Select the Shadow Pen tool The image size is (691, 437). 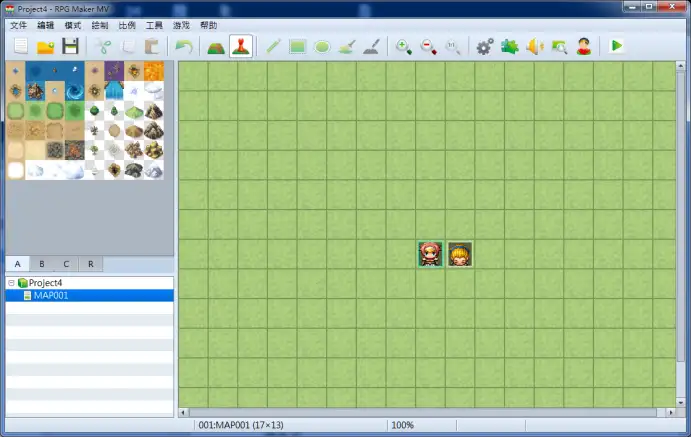coord(372,46)
